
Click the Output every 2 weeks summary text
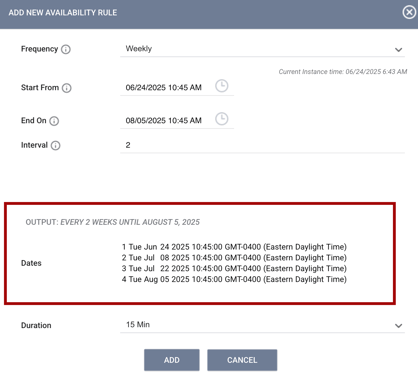[x=113, y=222]
